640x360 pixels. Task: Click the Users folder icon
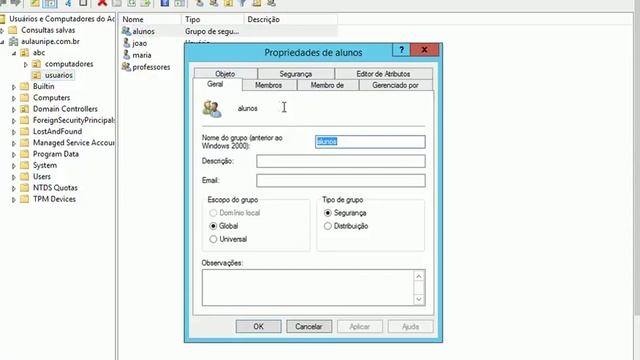24,177
